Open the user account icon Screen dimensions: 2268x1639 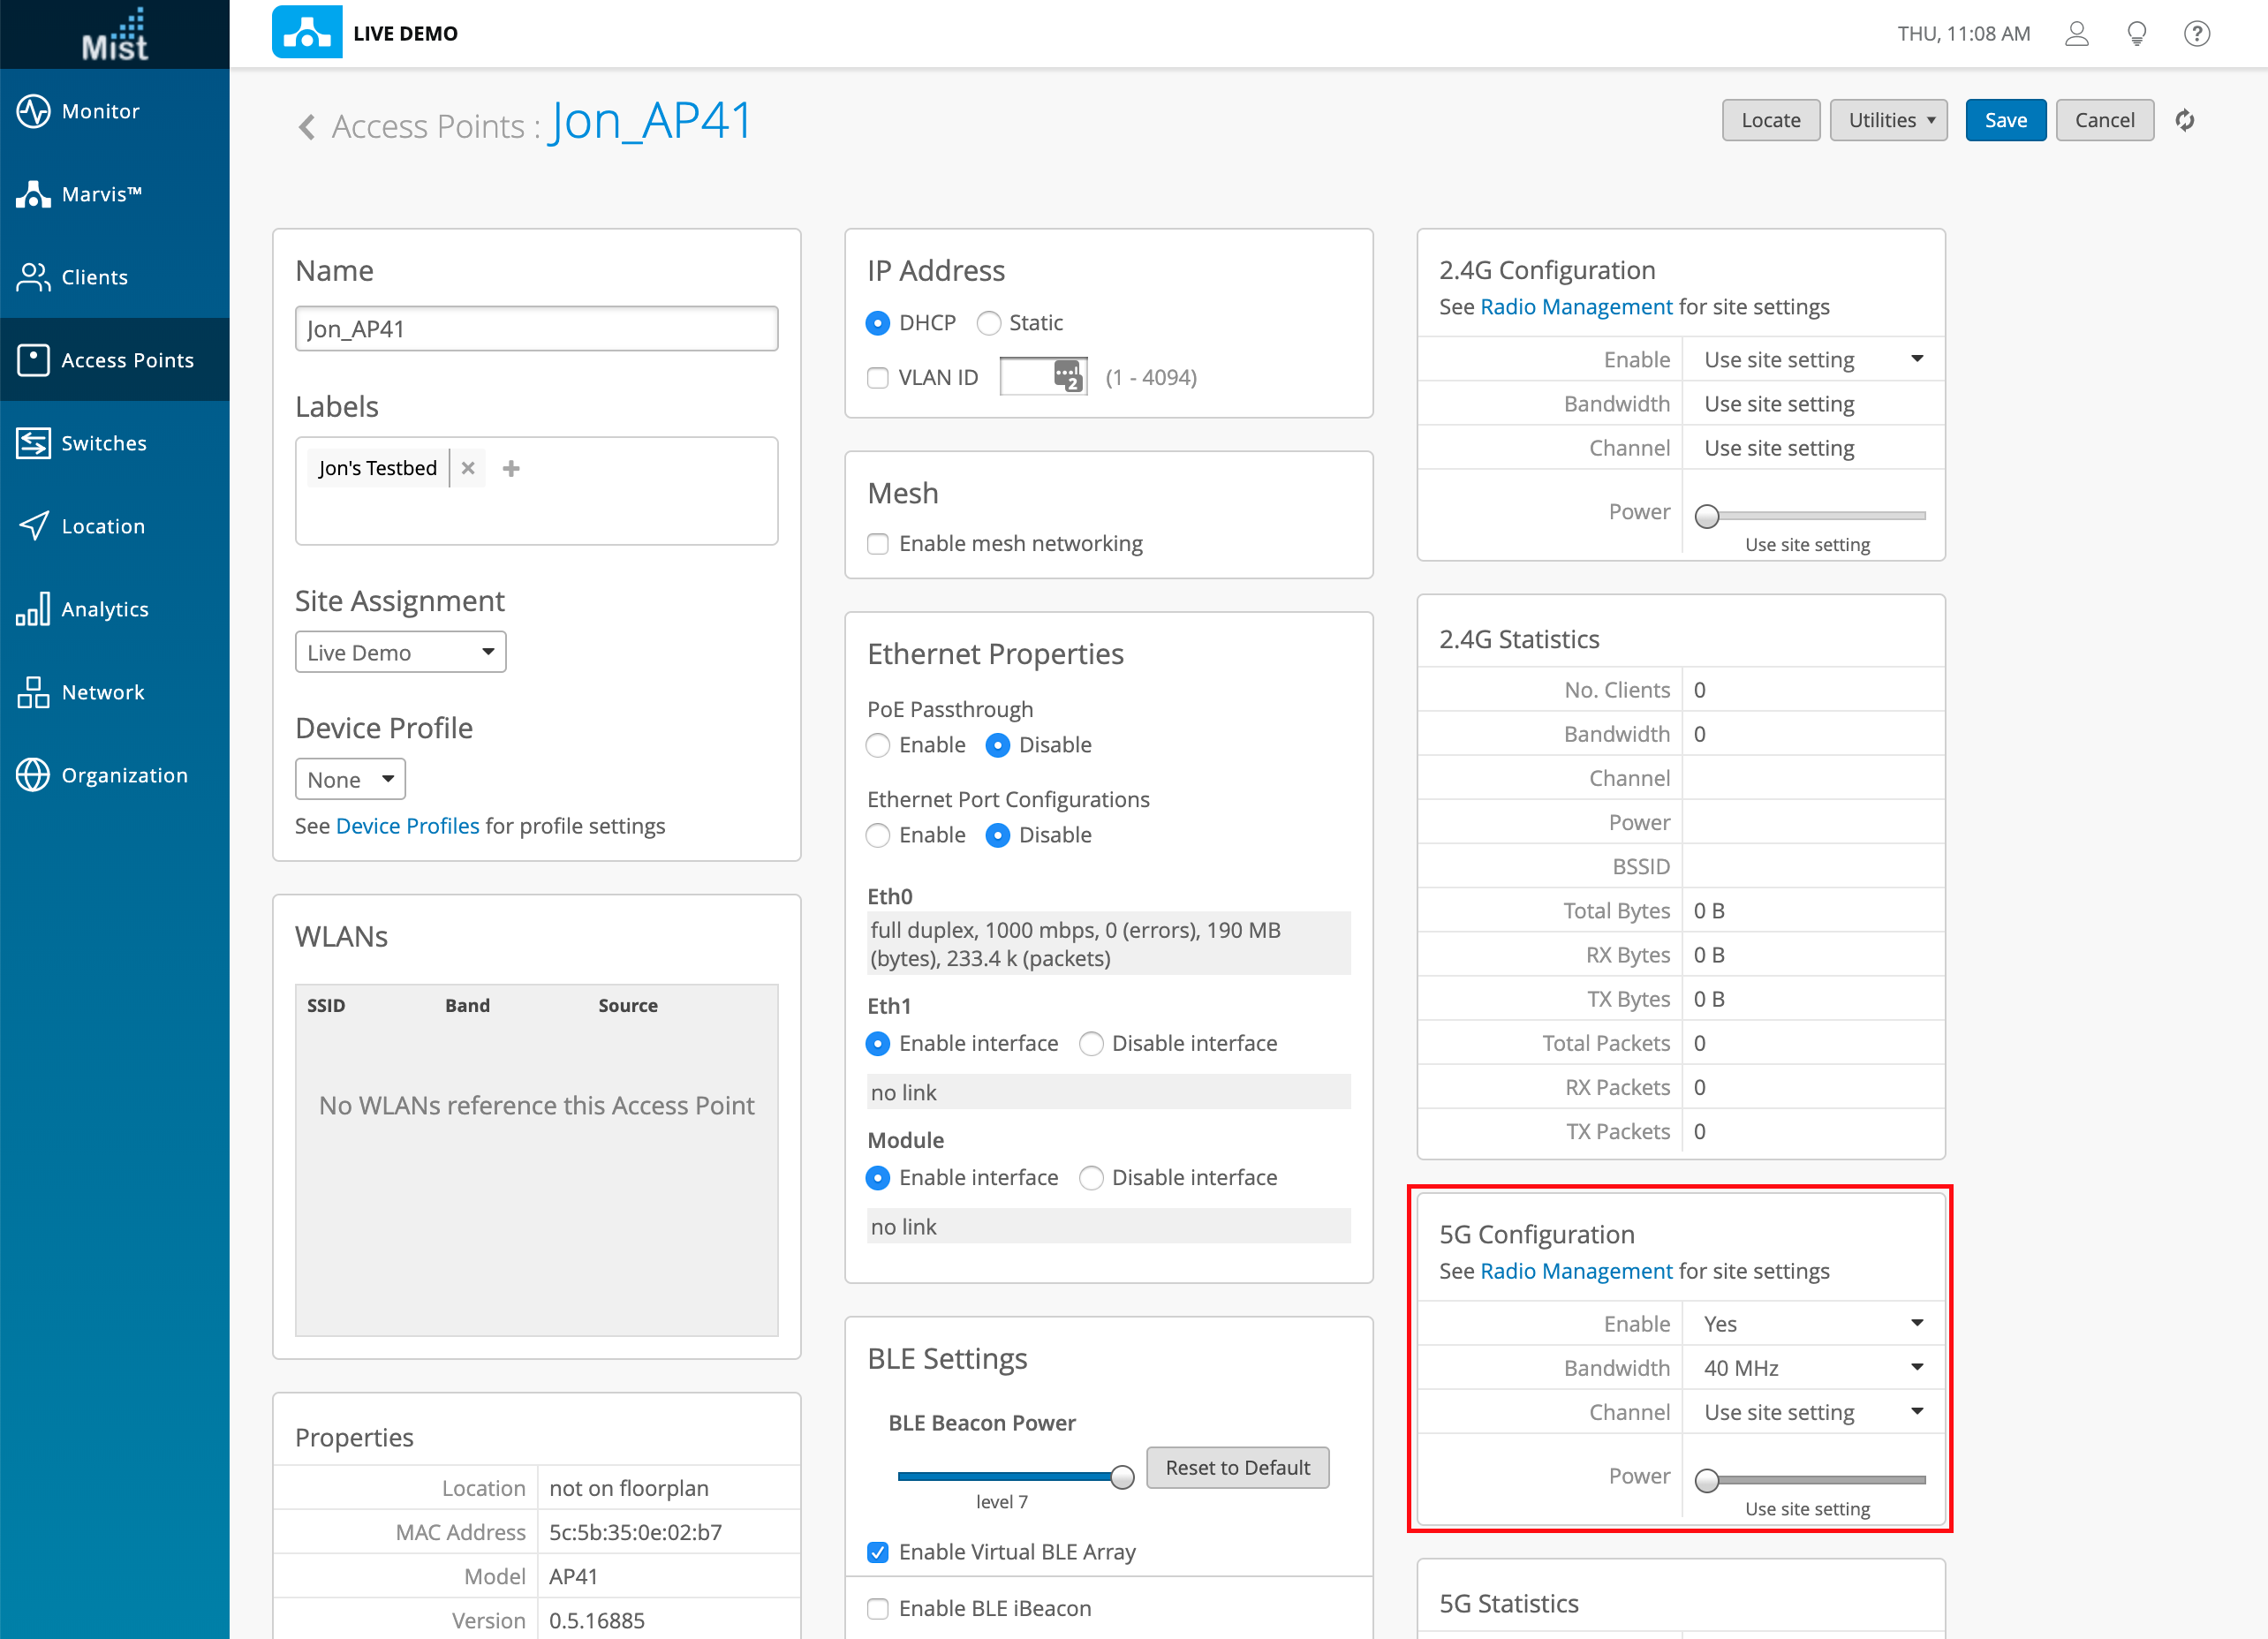(2077, 34)
